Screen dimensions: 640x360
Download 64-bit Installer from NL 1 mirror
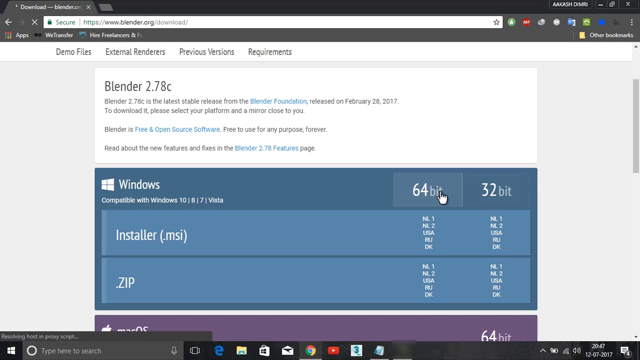click(428, 219)
